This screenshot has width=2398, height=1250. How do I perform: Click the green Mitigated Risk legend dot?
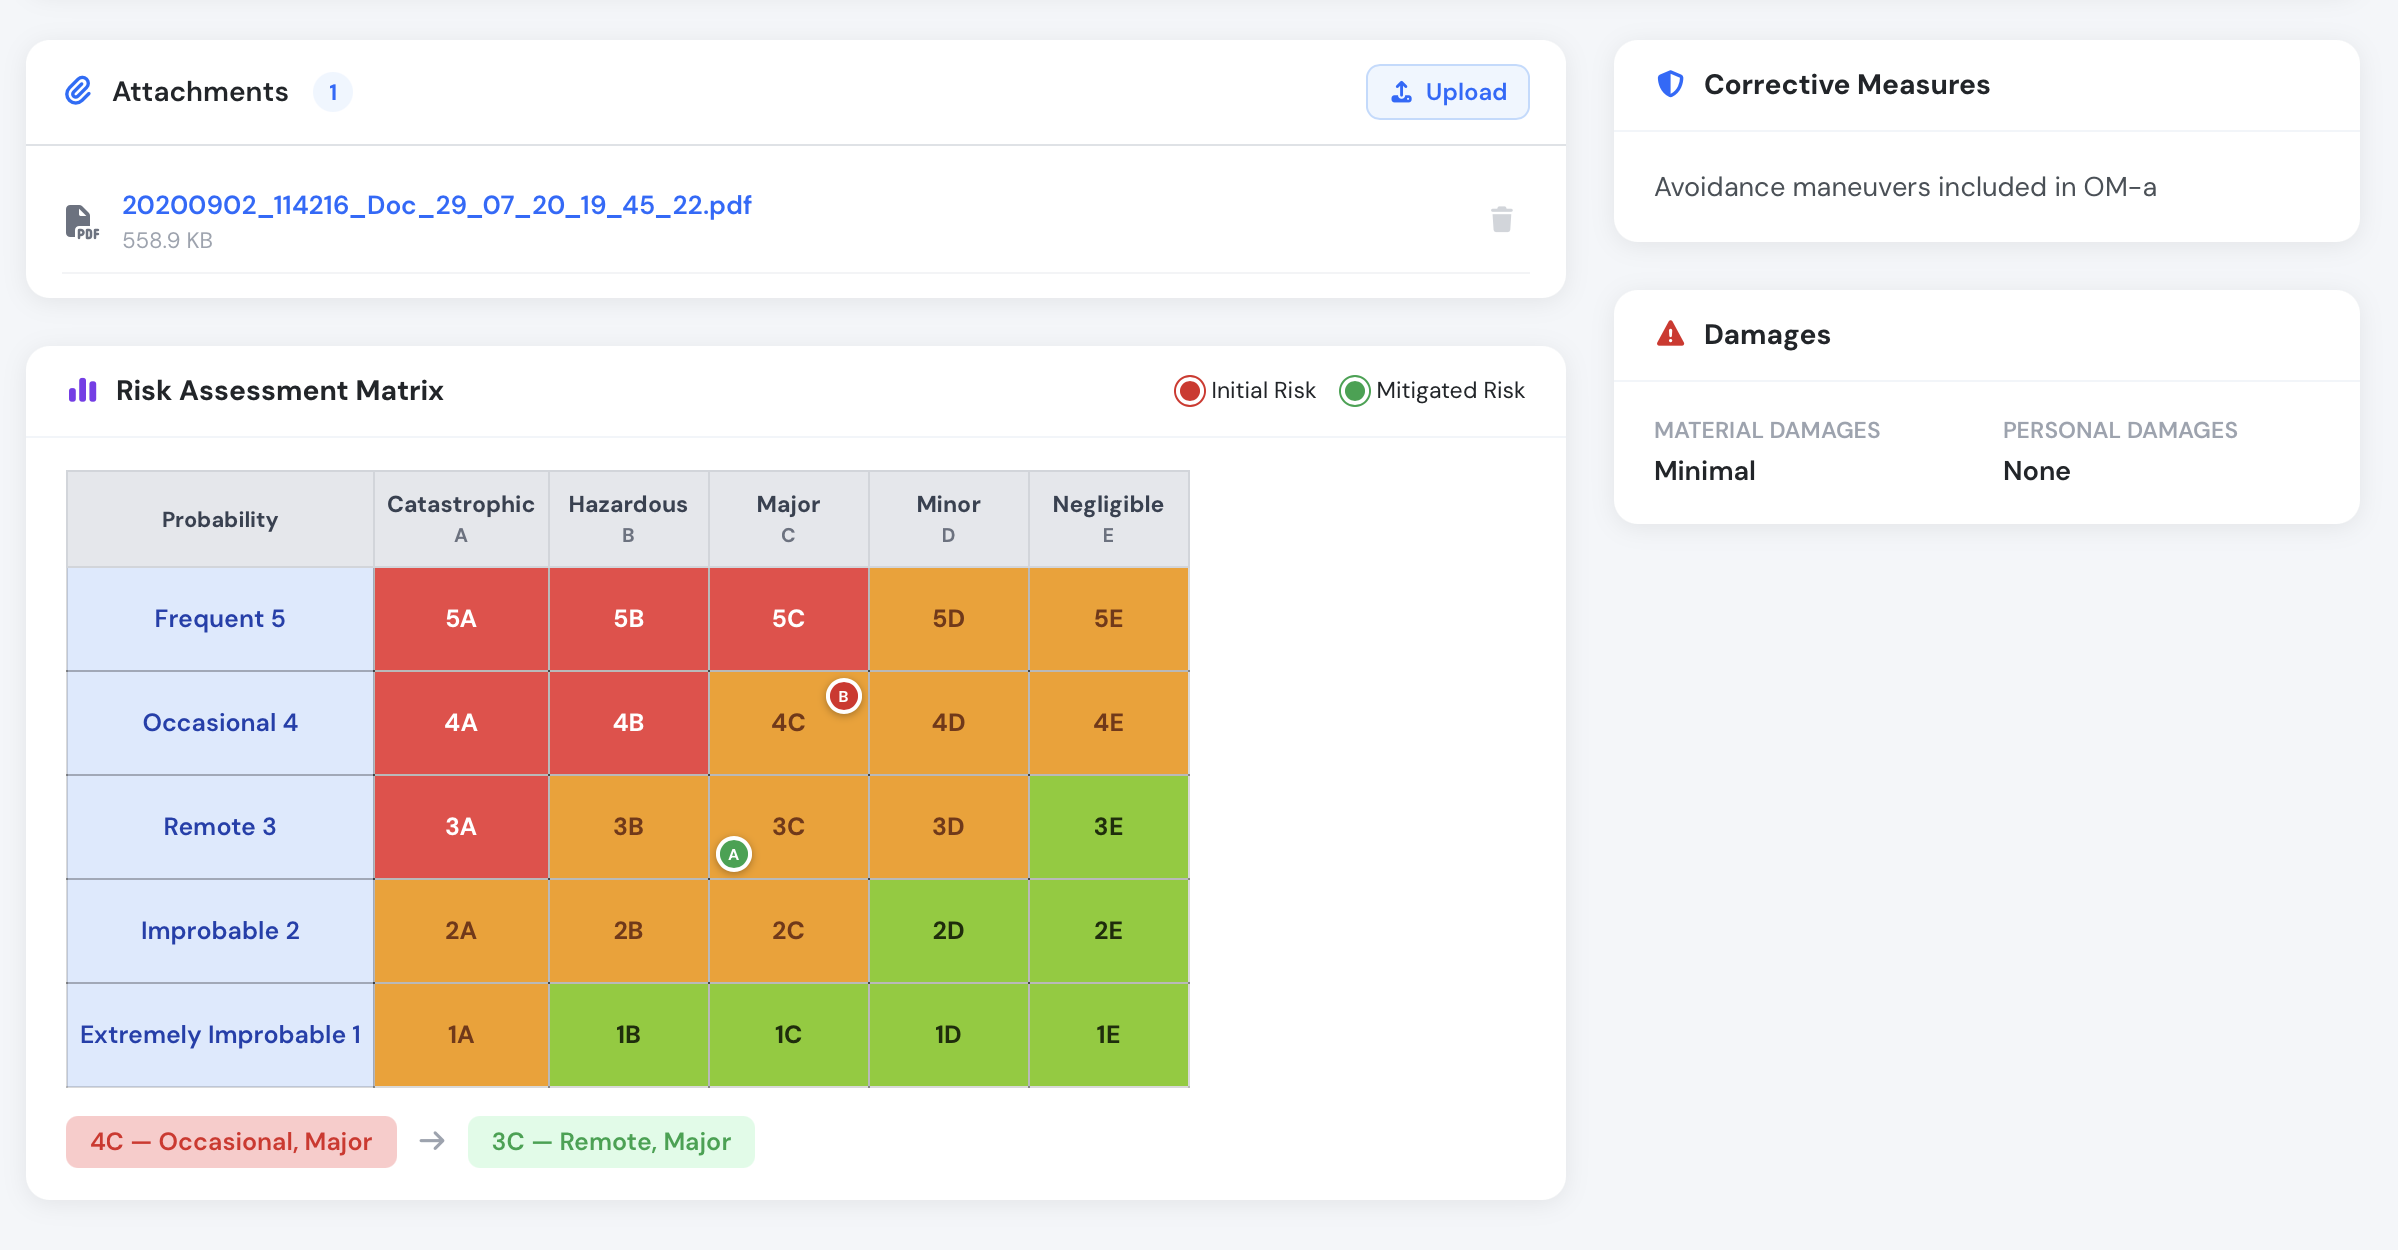1354,391
